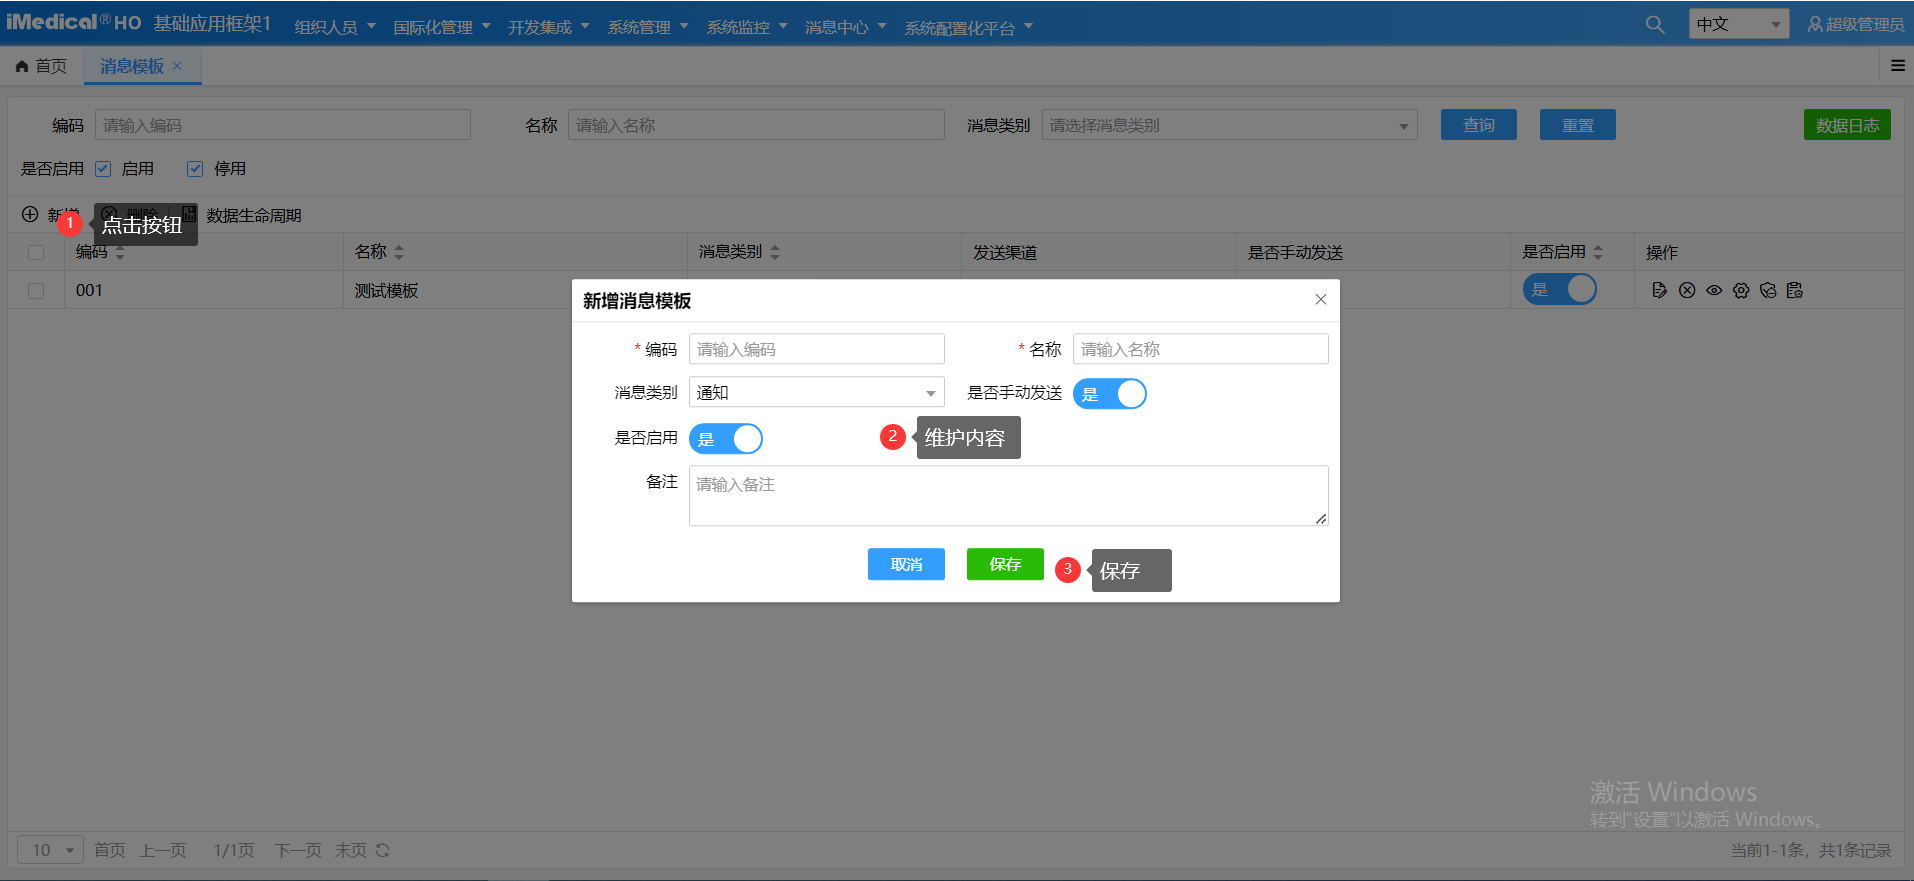Viewport: 1914px width, 881px height.
Task: Open the 中文 language dropdown
Action: click(1738, 24)
